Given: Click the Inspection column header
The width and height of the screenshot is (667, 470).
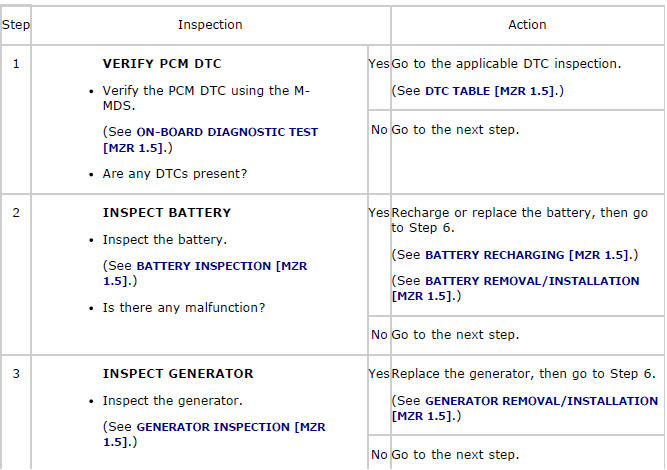Looking at the screenshot, I should tap(210, 24).
